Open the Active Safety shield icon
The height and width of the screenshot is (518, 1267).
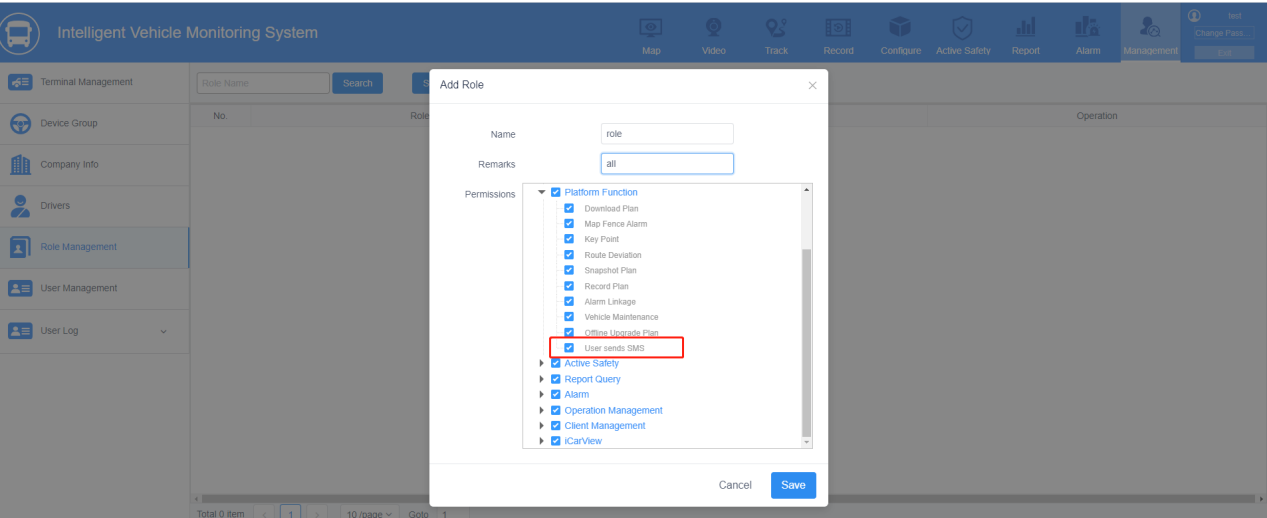[963, 29]
